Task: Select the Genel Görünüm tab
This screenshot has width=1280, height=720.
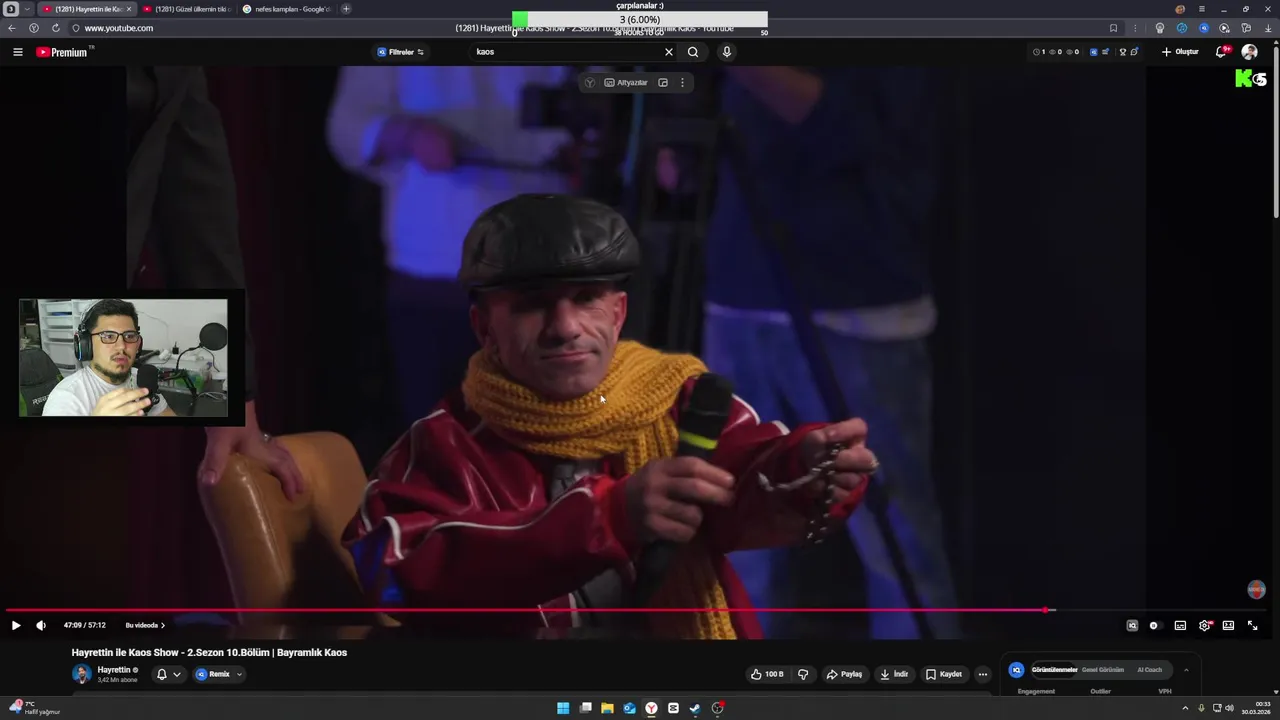Action: (1103, 670)
